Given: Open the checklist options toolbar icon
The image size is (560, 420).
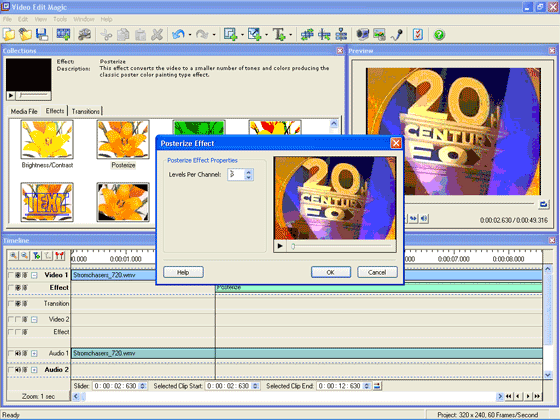Looking at the screenshot, I should 418,35.
